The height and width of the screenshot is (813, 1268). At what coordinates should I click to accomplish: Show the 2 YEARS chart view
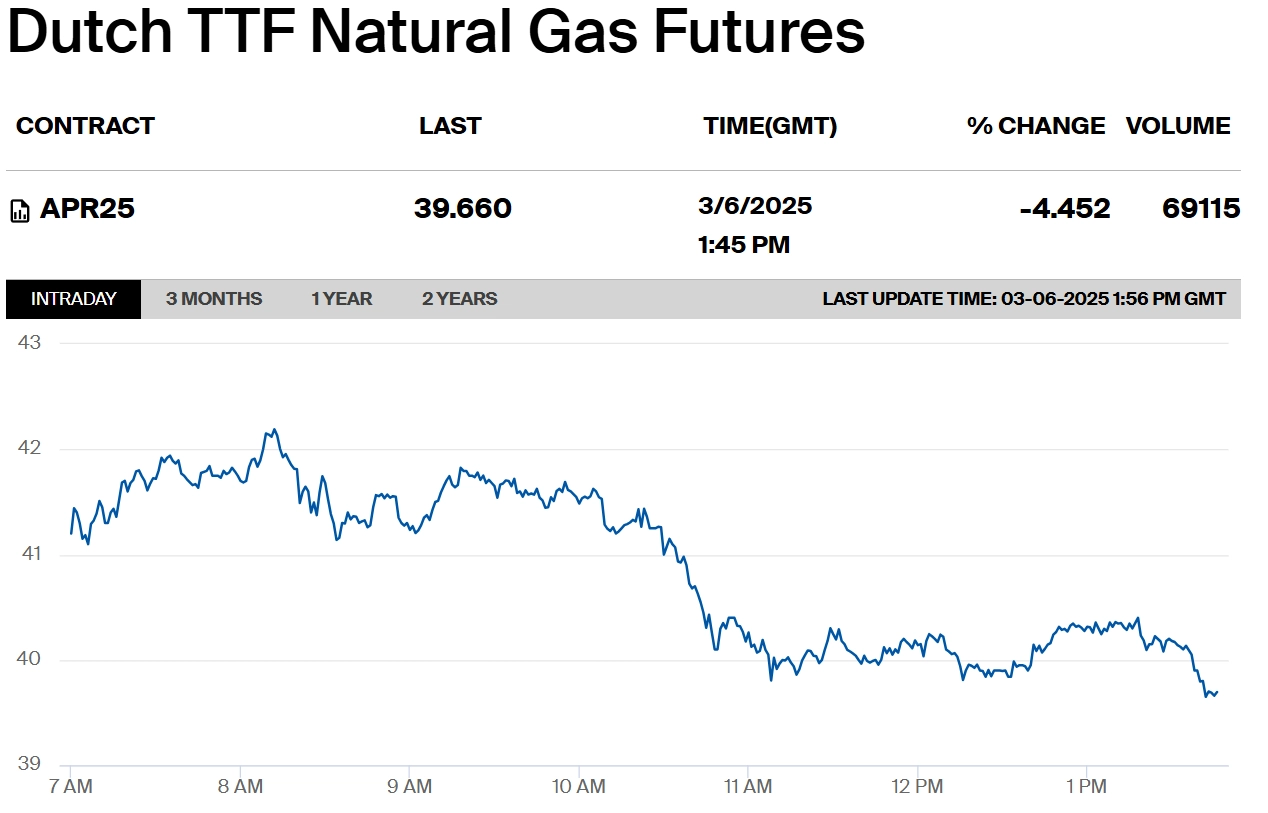point(459,299)
